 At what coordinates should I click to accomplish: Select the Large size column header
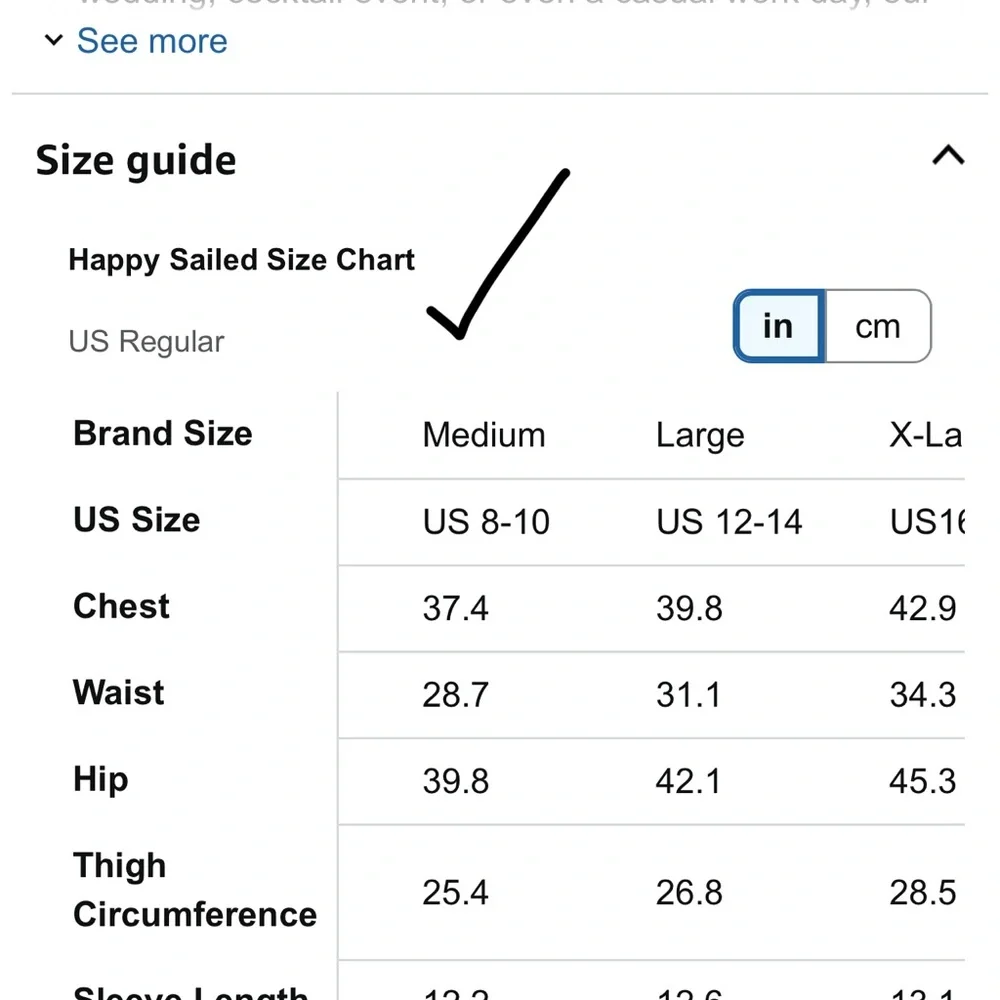pyautogui.click(x=700, y=435)
